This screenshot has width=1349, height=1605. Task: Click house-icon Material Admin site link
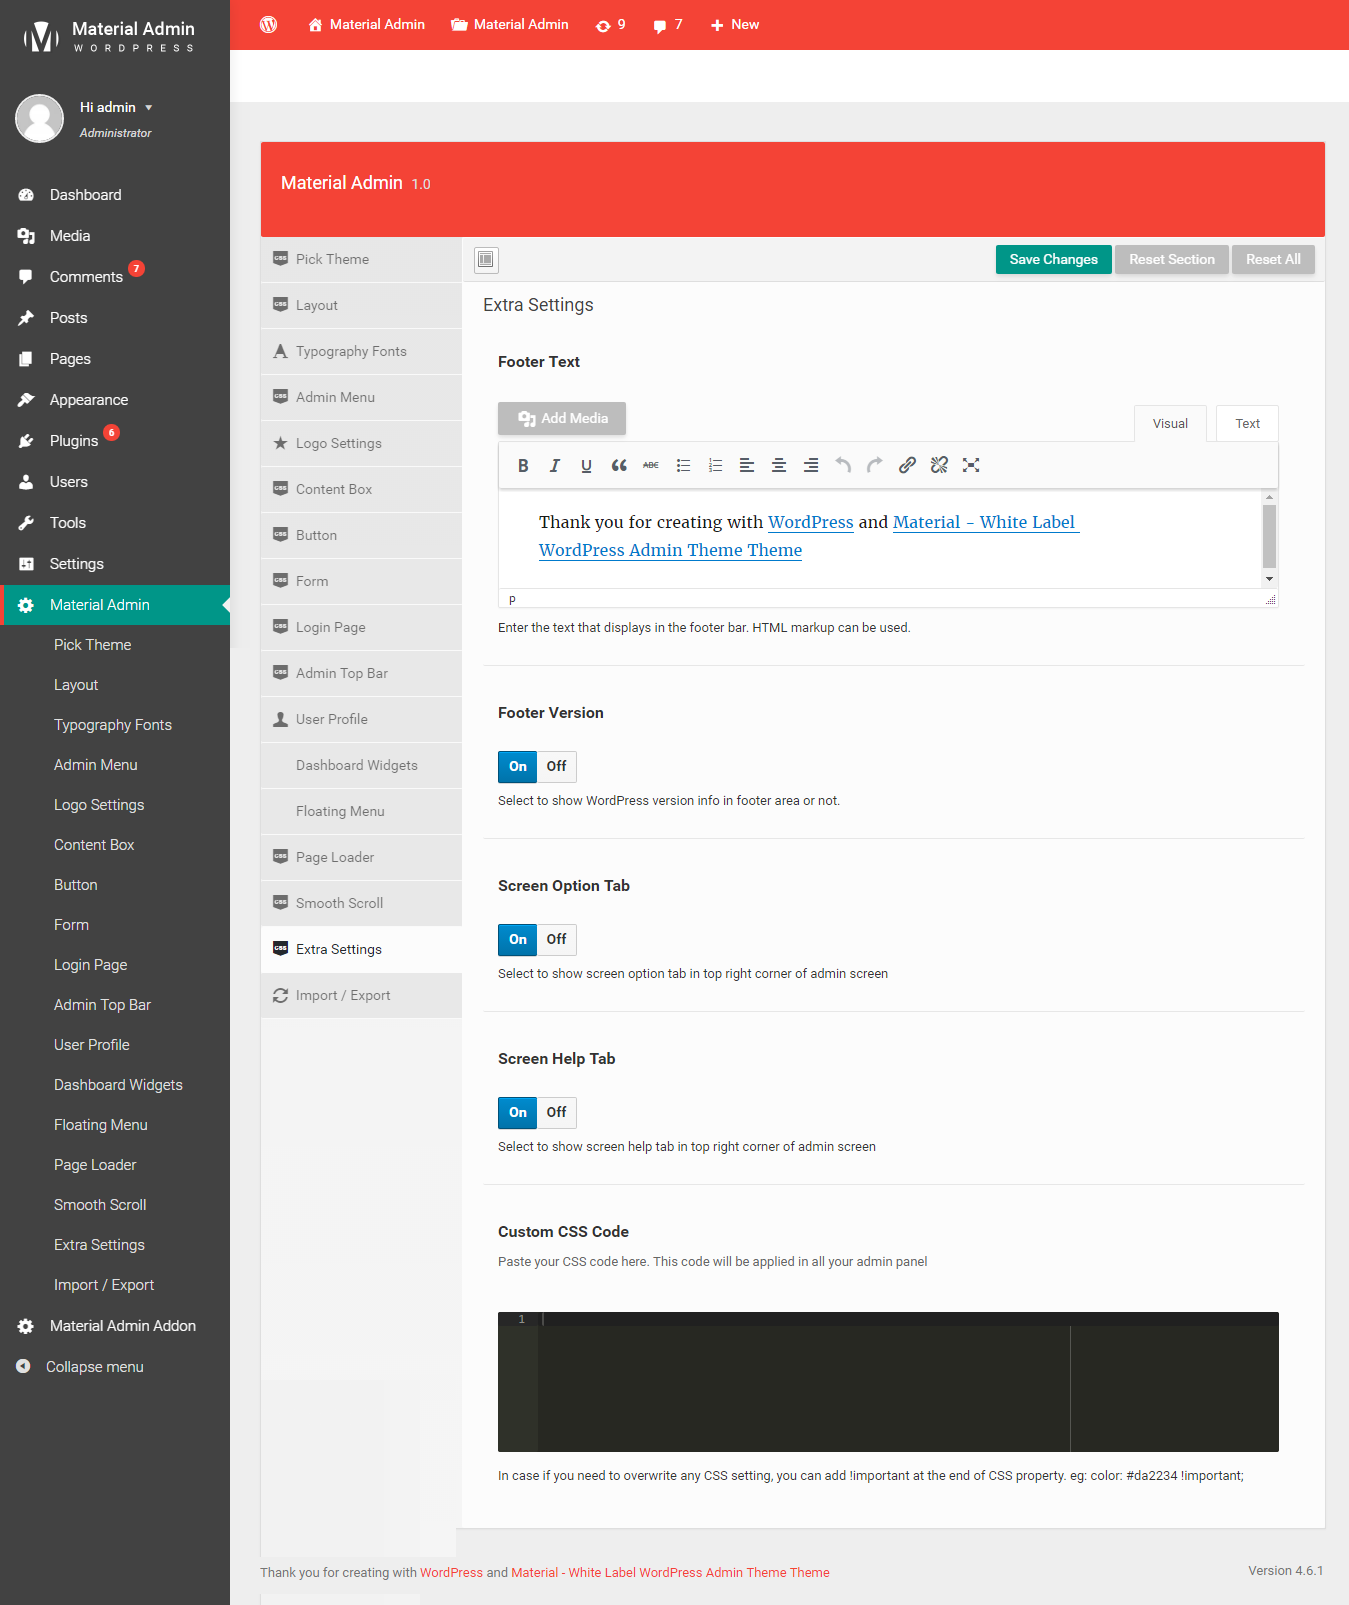[x=366, y=25]
